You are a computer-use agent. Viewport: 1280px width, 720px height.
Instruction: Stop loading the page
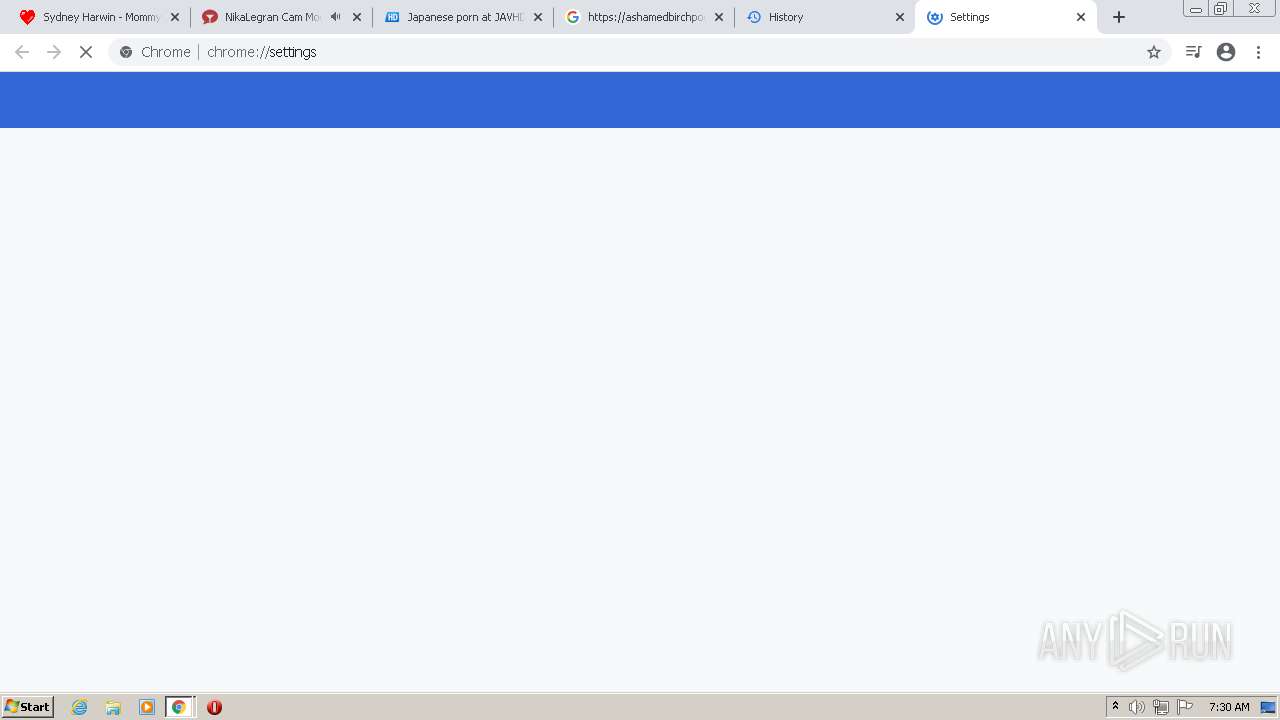tap(86, 52)
